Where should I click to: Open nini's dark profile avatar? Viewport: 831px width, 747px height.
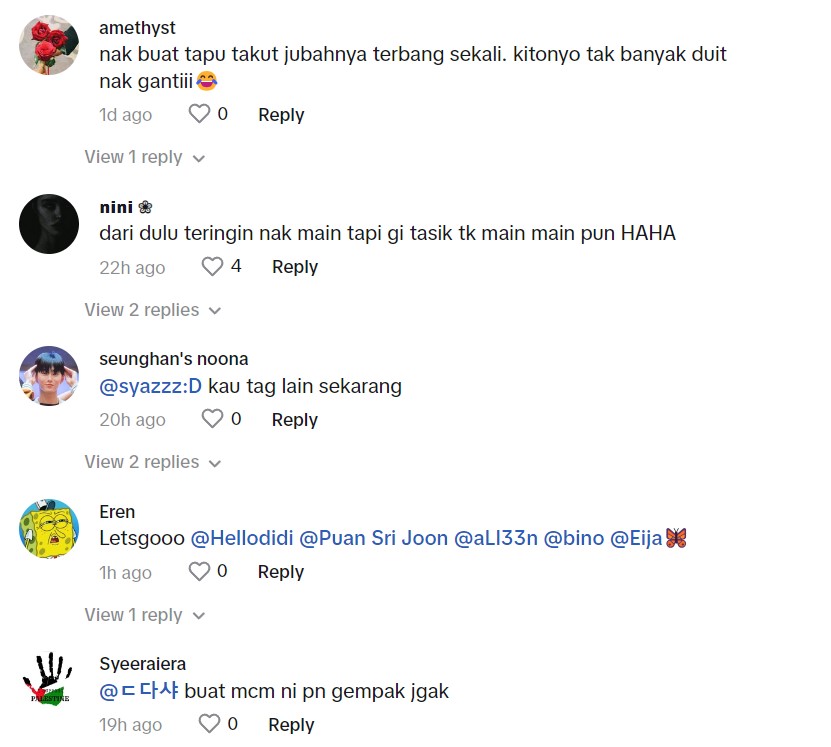tap(49, 224)
